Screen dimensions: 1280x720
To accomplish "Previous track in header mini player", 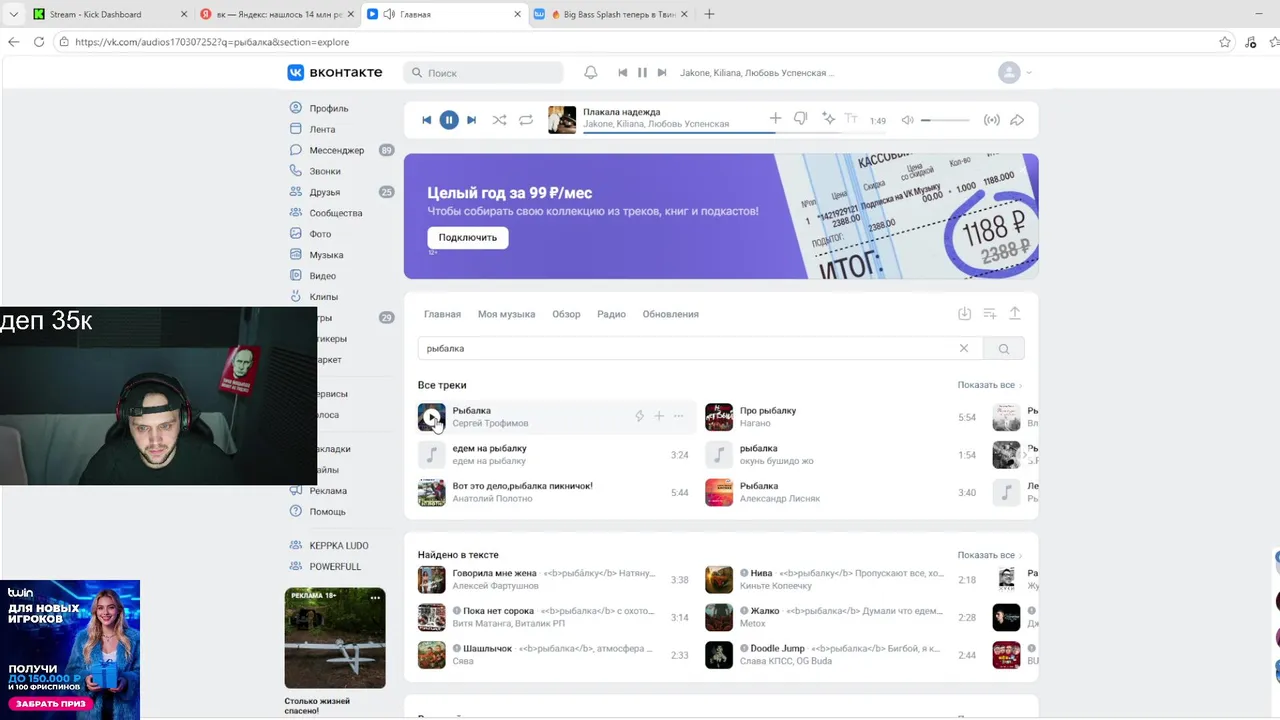I will [623, 73].
